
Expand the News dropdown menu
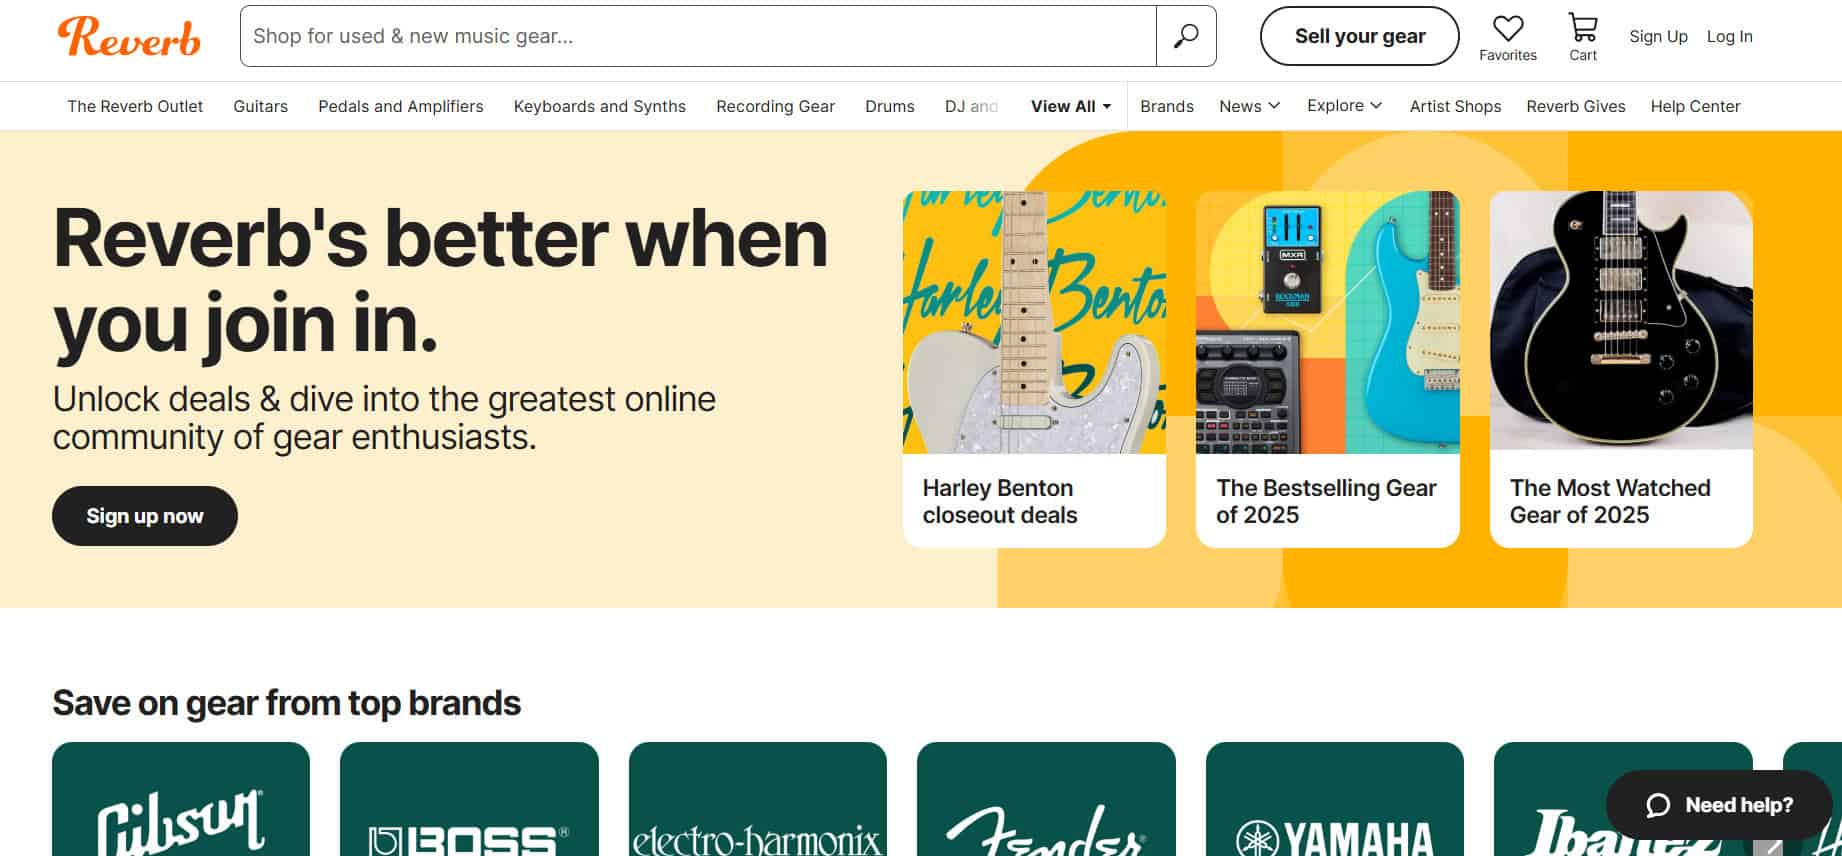[x=1249, y=106]
